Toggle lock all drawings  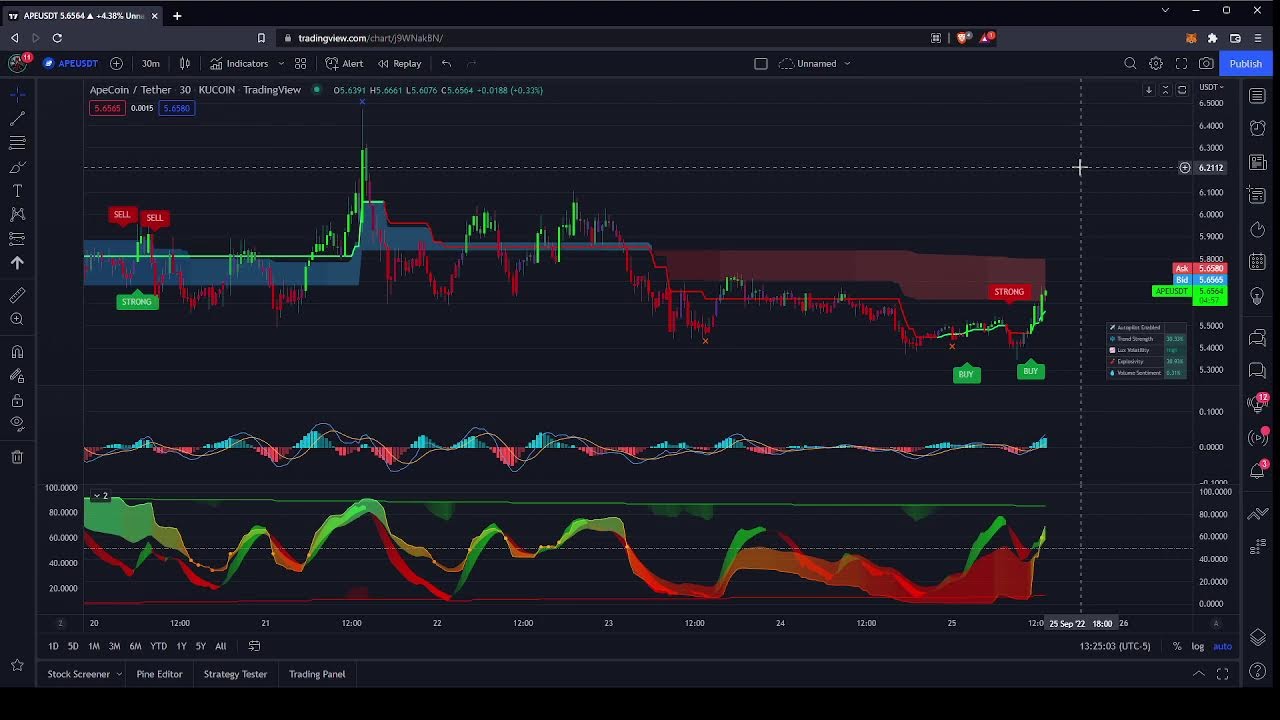[x=17, y=400]
